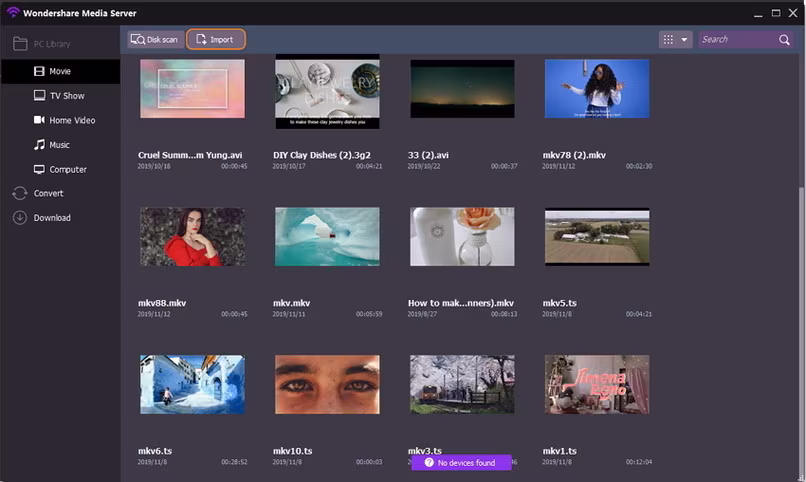Click the 00:28:52 duration of mkv6.ts
Image resolution: width=806 pixels, height=482 pixels.
coord(234,462)
